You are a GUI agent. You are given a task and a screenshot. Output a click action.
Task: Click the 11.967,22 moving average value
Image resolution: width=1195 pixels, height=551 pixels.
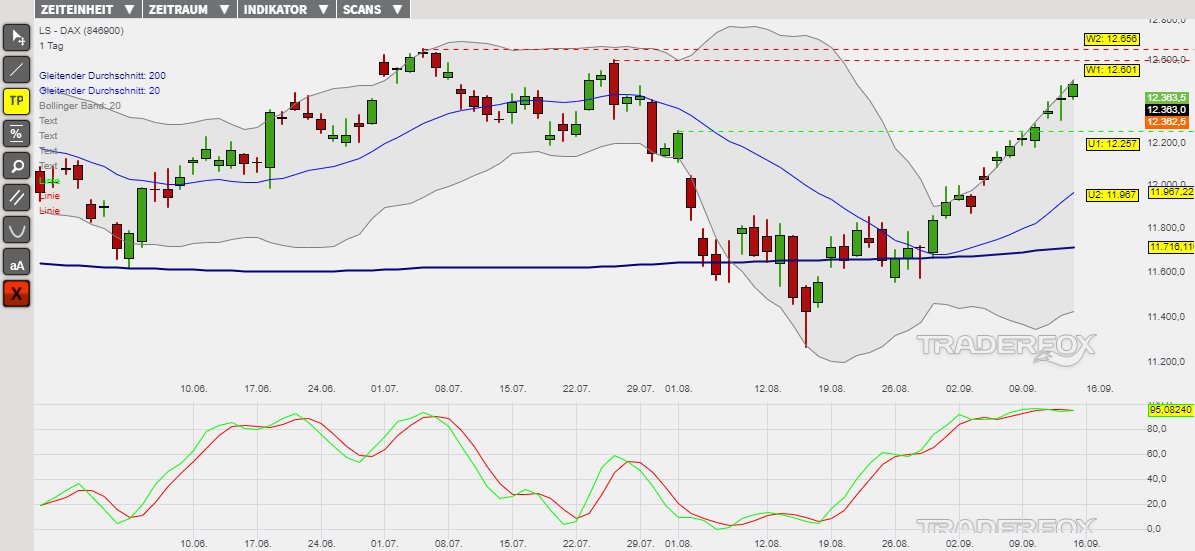[x=1171, y=192]
